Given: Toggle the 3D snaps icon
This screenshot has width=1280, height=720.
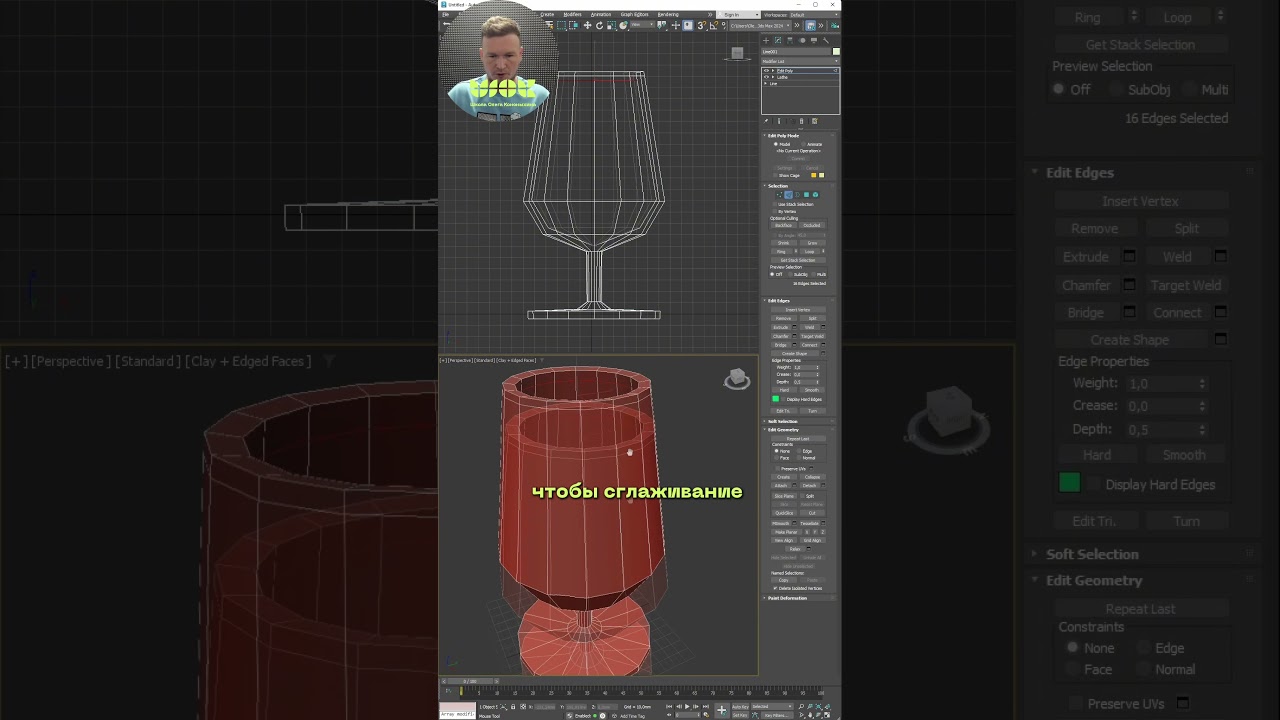Looking at the screenshot, I should pyautogui.click(x=701, y=25).
